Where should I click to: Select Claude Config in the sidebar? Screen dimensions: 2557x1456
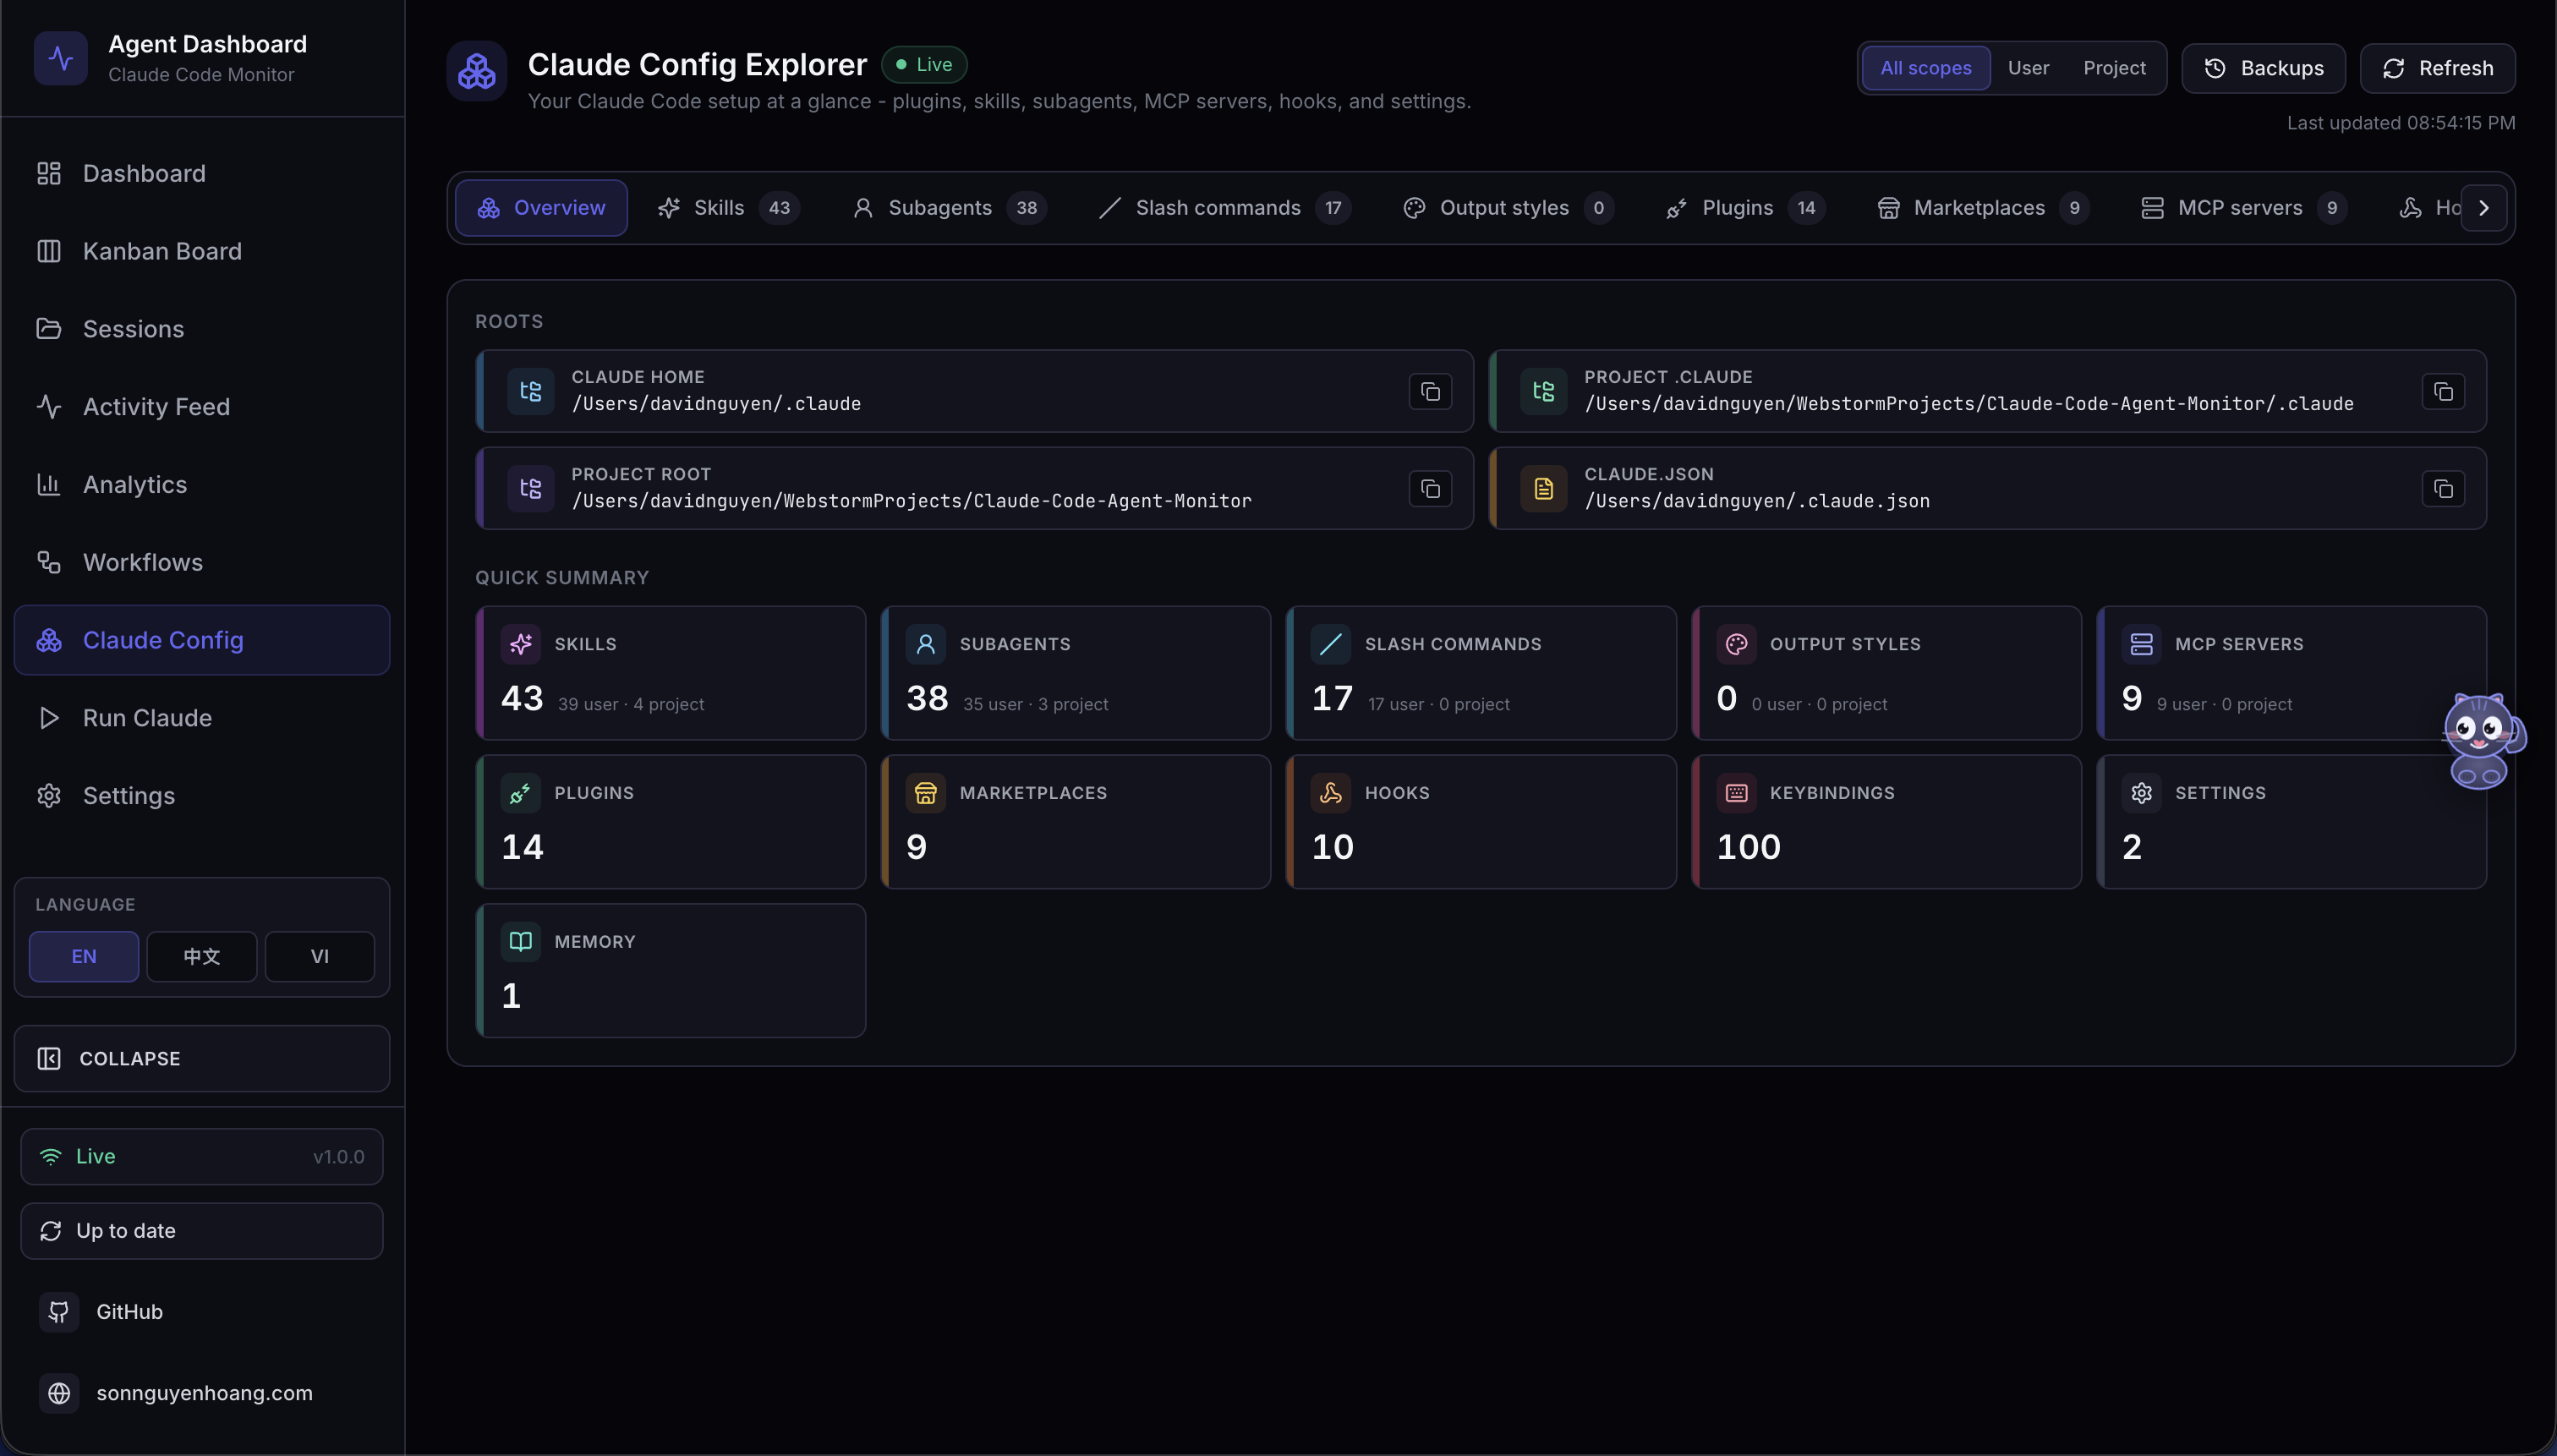click(x=202, y=640)
